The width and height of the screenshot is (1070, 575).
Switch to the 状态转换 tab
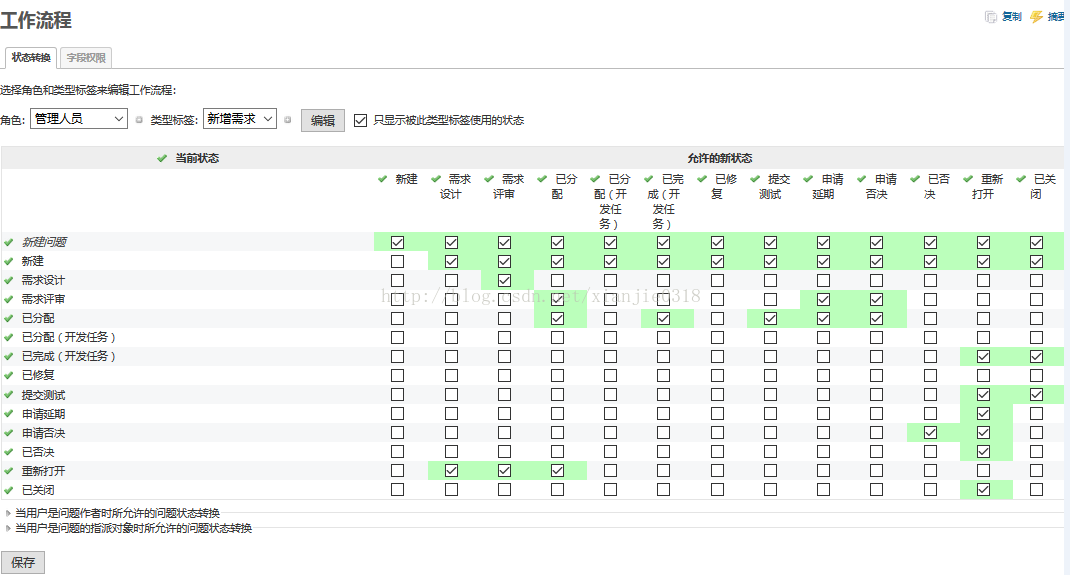(31, 58)
